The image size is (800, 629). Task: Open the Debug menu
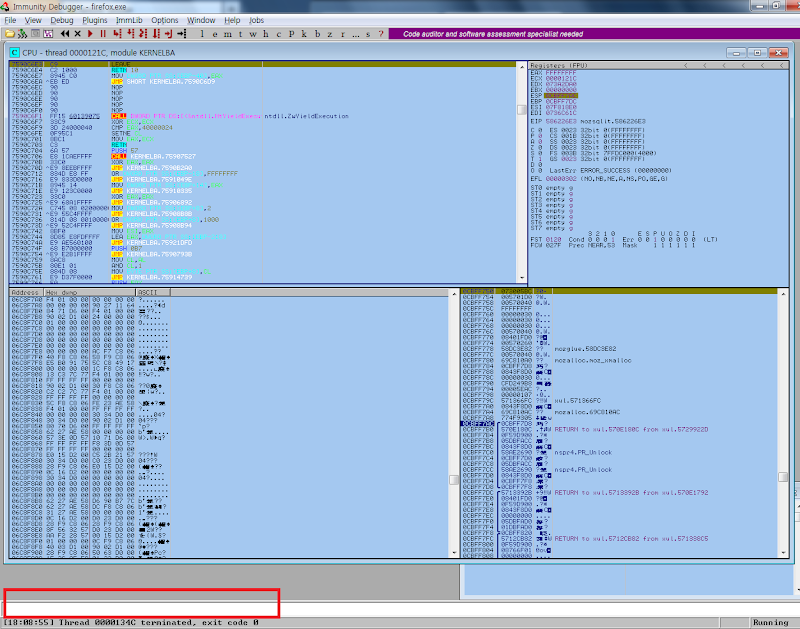pyautogui.click(x=61, y=19)
